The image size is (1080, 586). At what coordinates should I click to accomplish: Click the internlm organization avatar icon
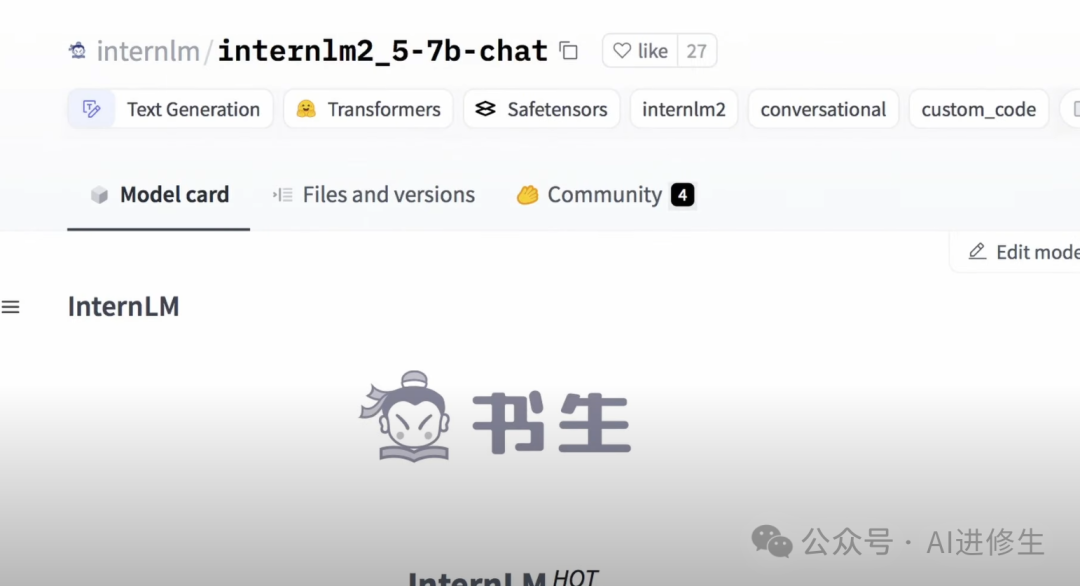click(x=77, y=51)
